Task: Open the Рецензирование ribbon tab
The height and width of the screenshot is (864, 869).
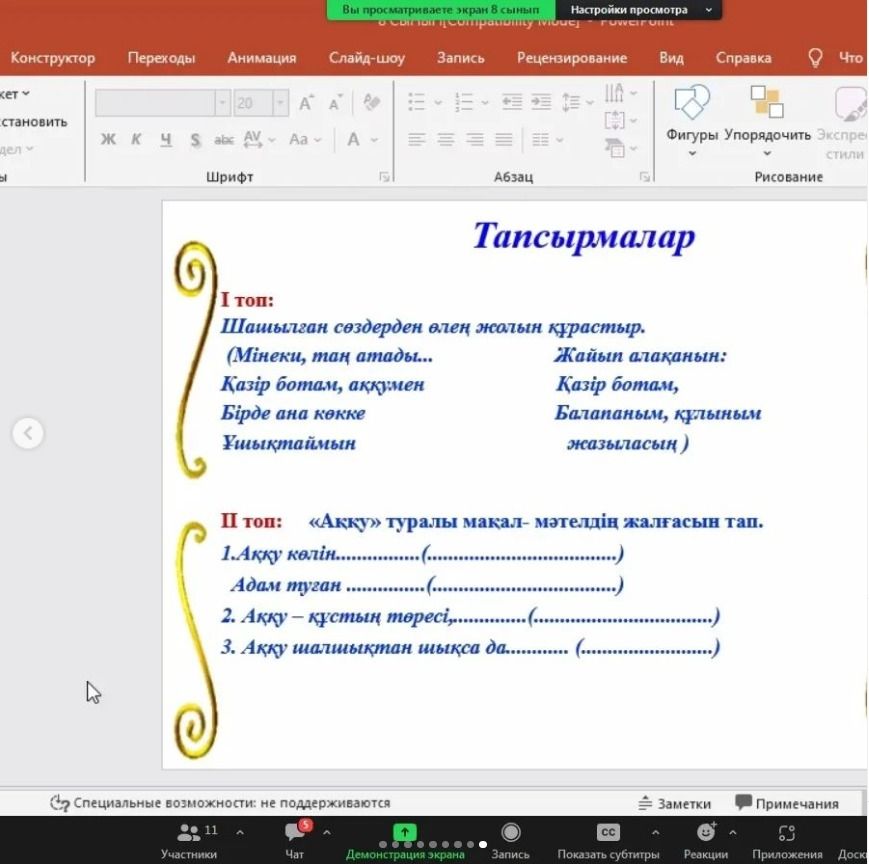Action: [572, 58]
